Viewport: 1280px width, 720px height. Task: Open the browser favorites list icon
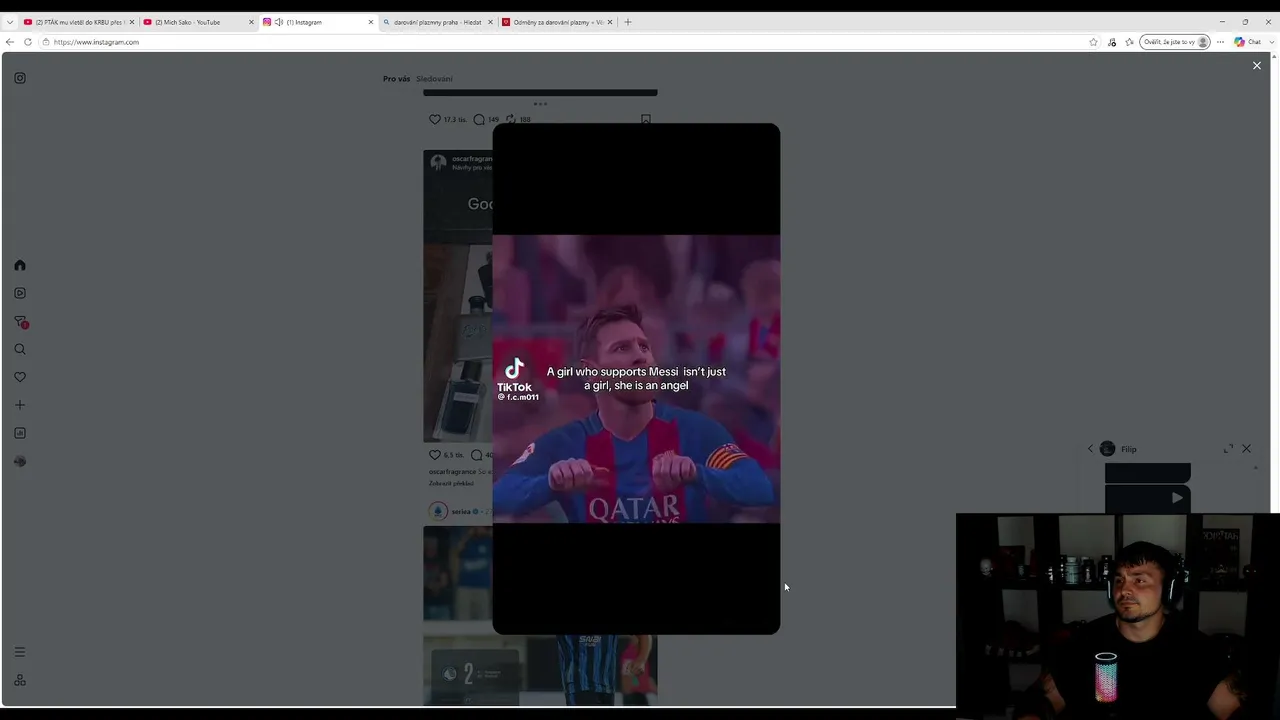click(1130, 42)
